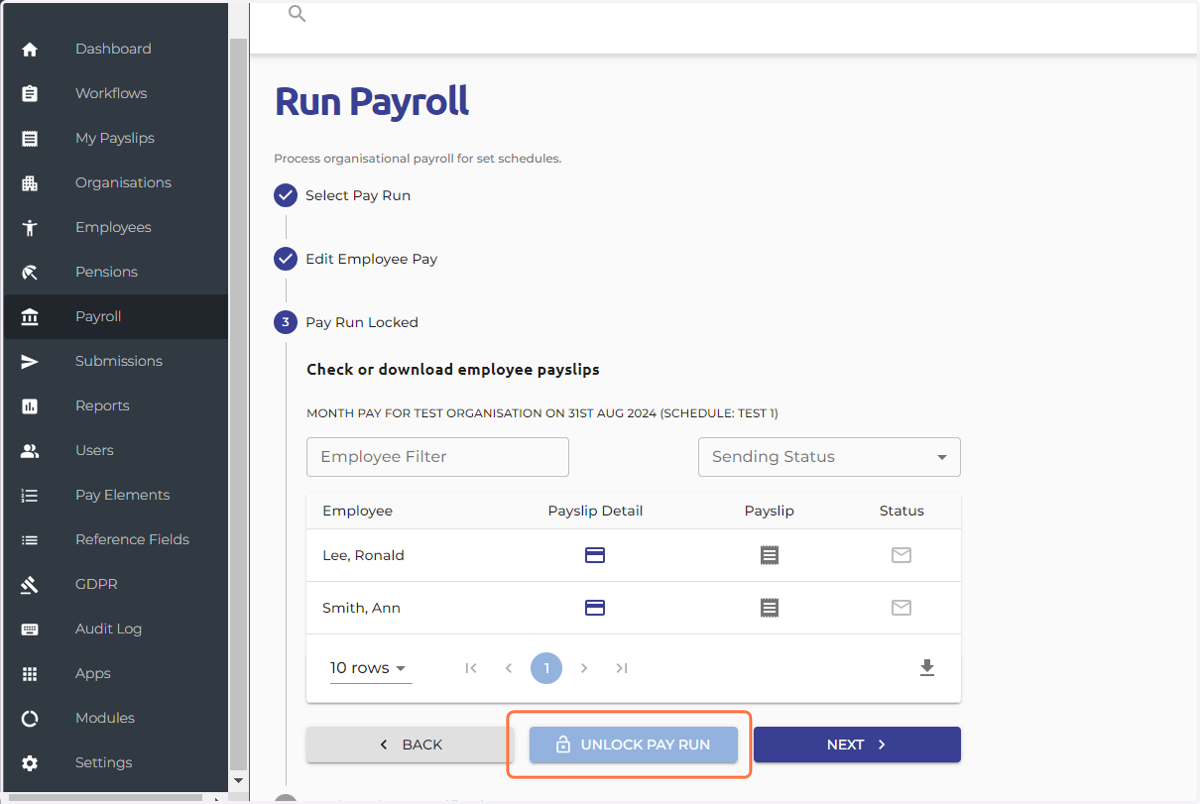Click the Users people icon
The image size is (1200, 804).
click(x=30, y=450)
